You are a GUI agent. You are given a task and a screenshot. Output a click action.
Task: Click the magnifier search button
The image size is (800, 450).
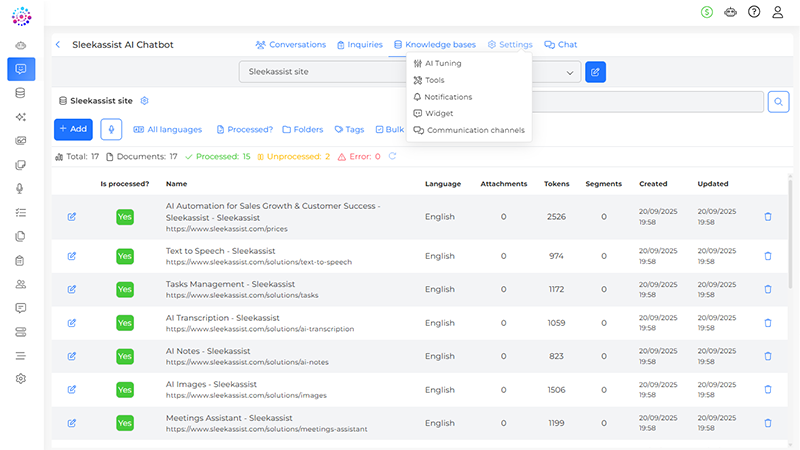pos(778,101)
